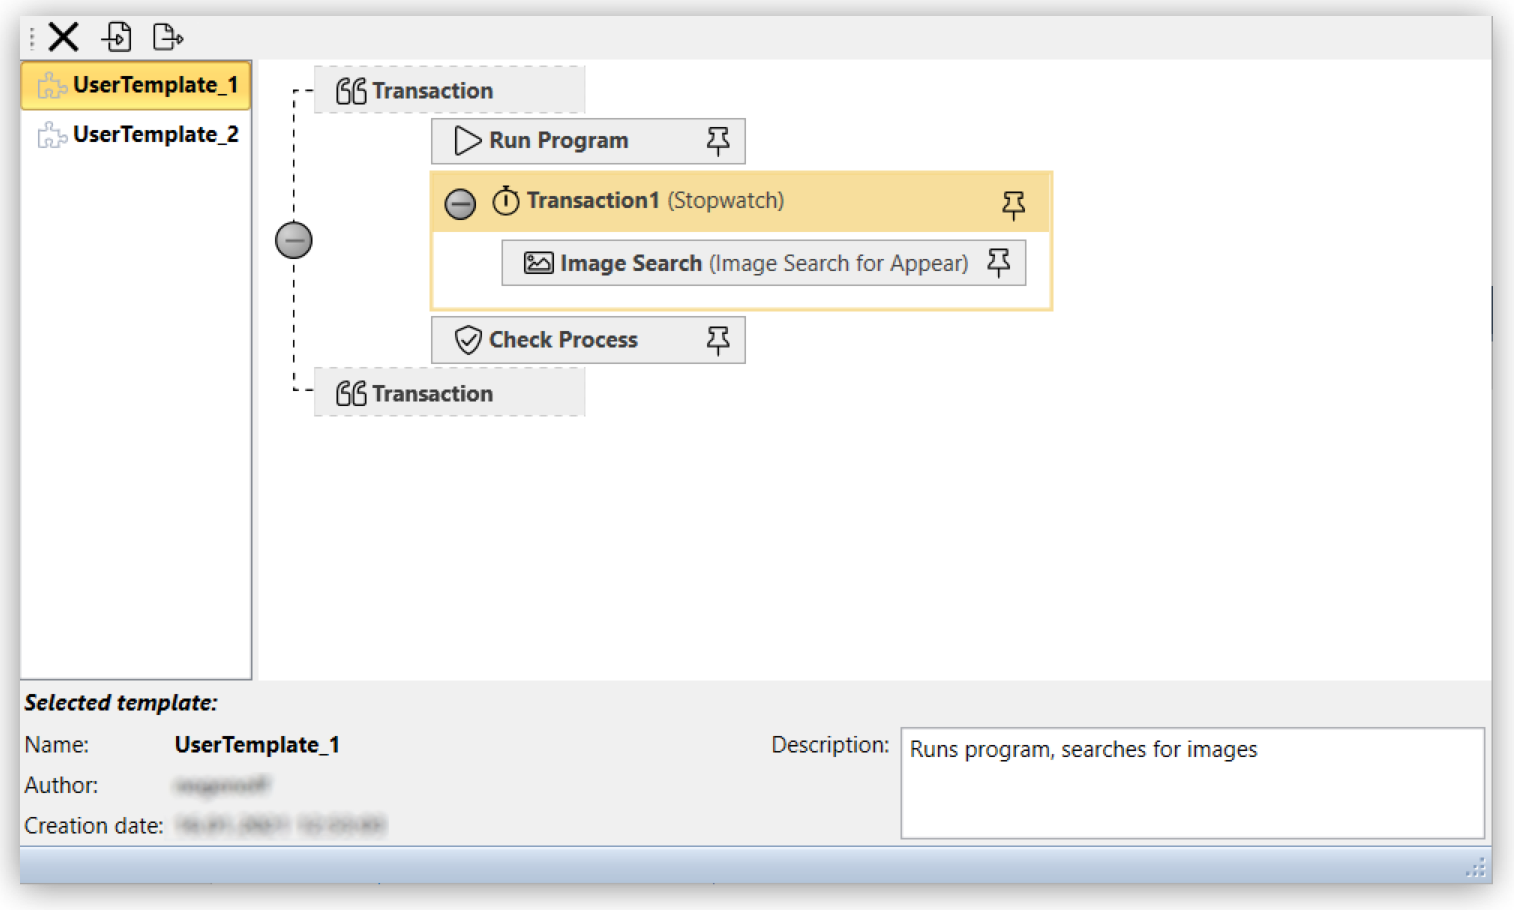This screenshot has width=1514, height=910.
Task: Click the delete template X icon
Action: [63, 36]
